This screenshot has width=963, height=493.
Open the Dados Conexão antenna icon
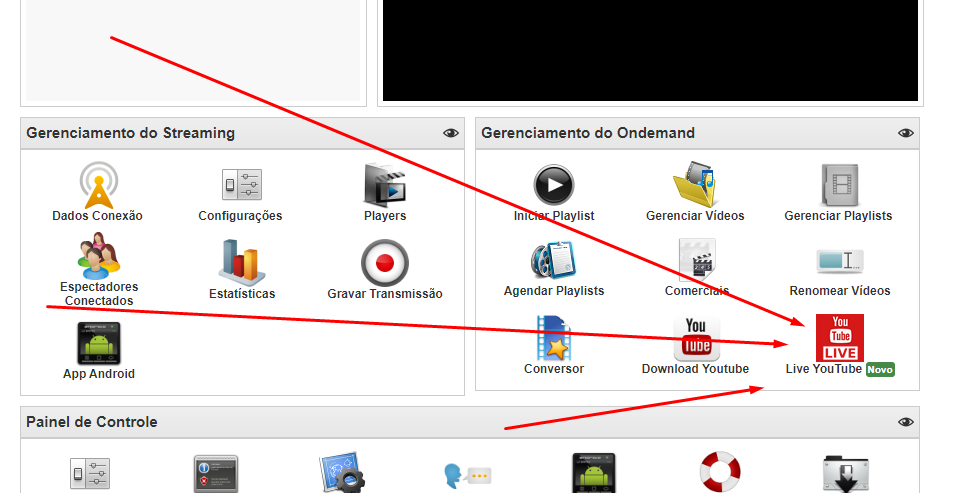pyautogui.click(x=98, y=185)
